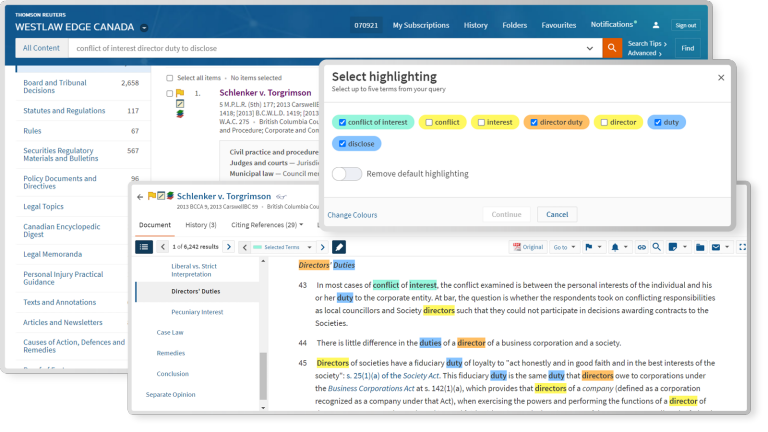Viewport: 768px width, 432px height.
Task: Uncheck the 'duty' term checkbox
Action: pos(658,122)
